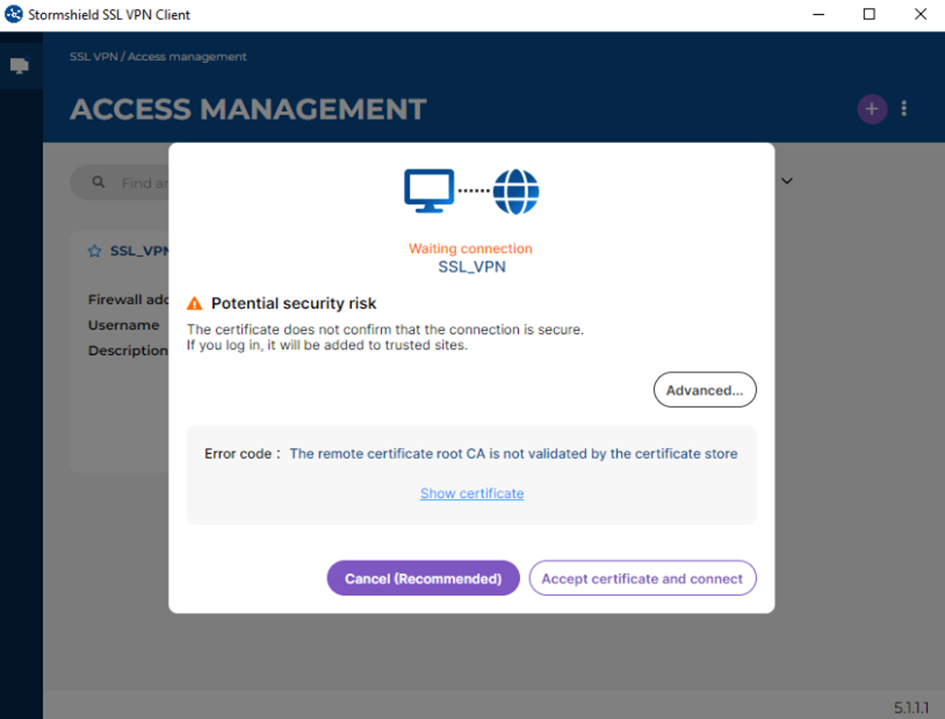Click the Advanced... button

705,390
